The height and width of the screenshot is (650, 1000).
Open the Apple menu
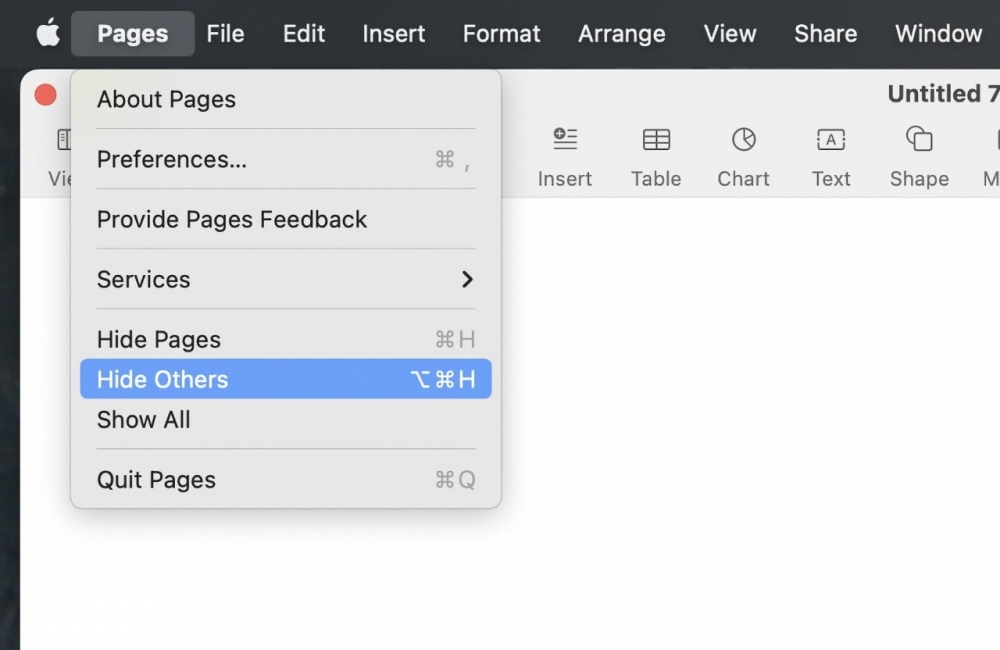point(47,33)
